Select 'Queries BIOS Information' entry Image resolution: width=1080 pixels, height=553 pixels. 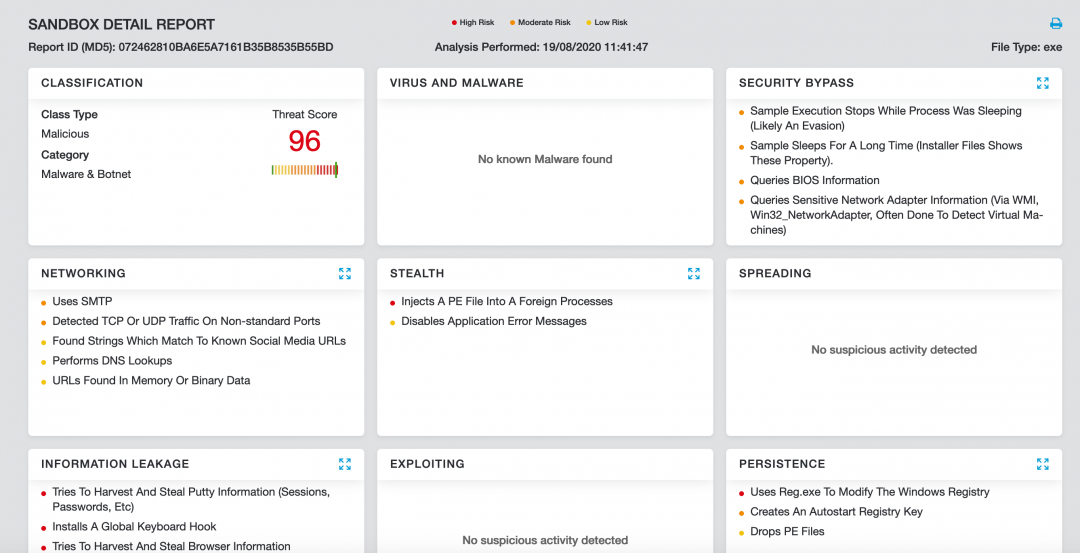click(814, 180)
